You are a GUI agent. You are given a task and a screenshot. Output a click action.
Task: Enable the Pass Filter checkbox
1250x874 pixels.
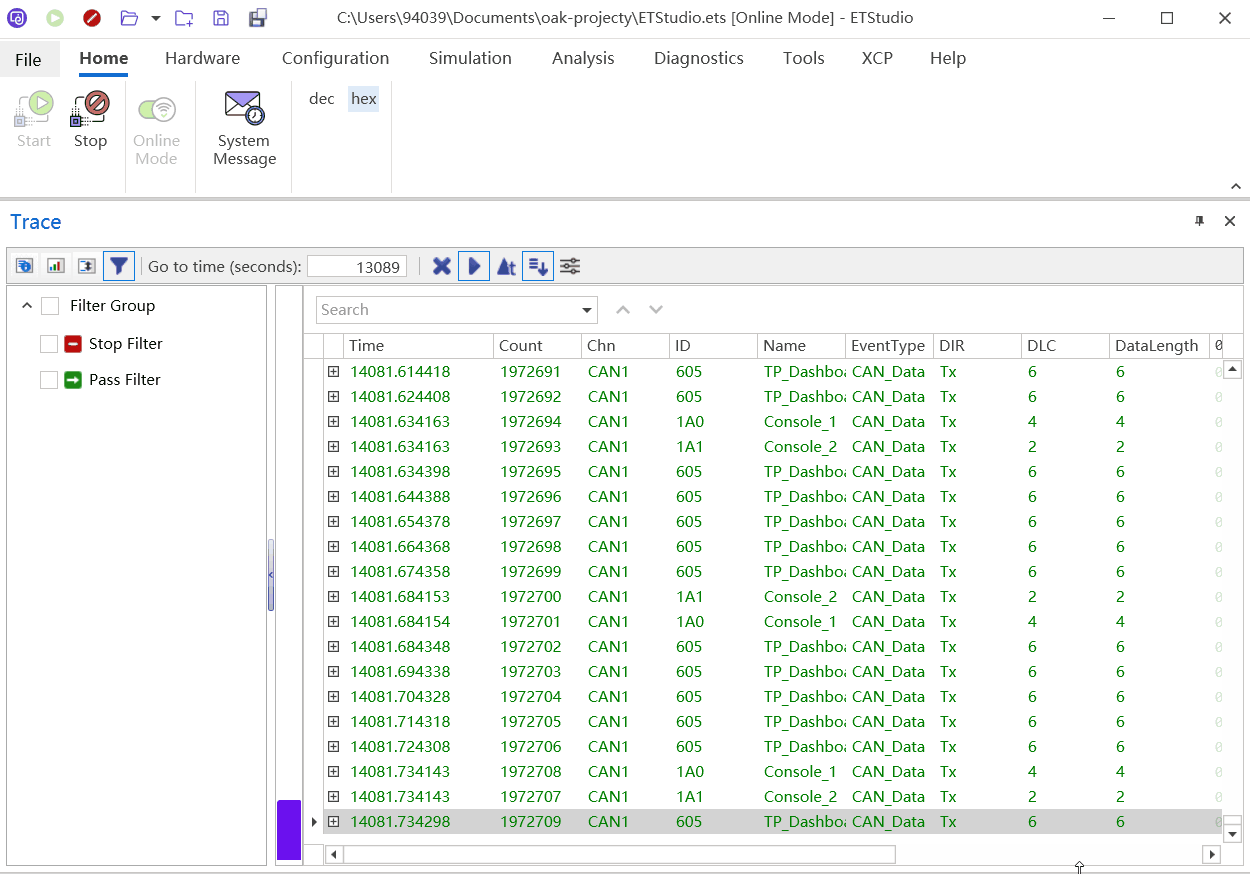pos(49,380)
